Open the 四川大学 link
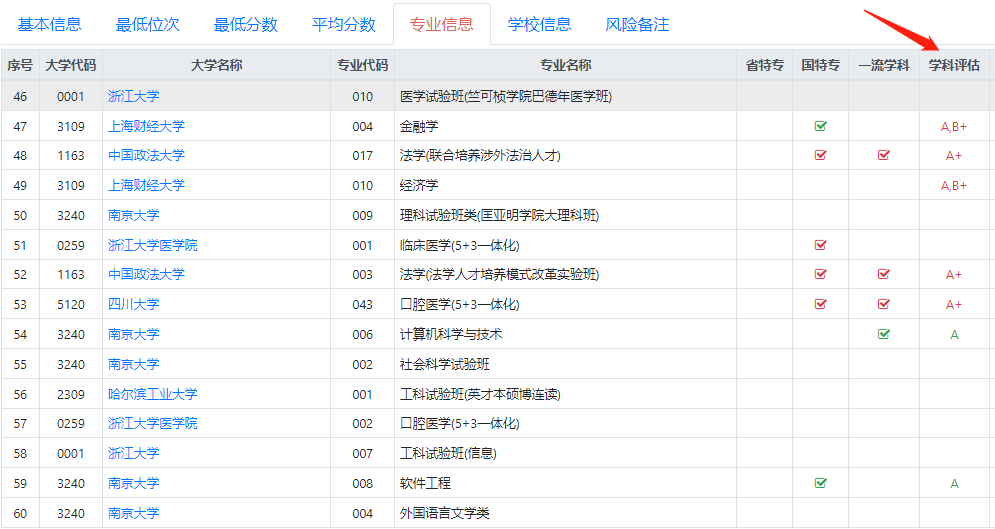 click(133, 304)
